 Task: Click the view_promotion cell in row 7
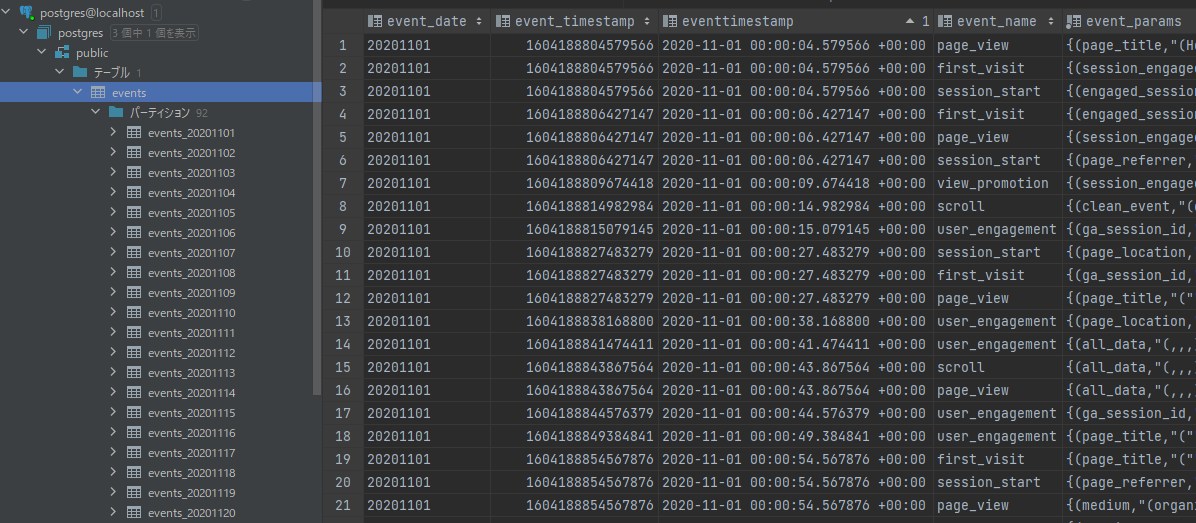tap(998, 183)
